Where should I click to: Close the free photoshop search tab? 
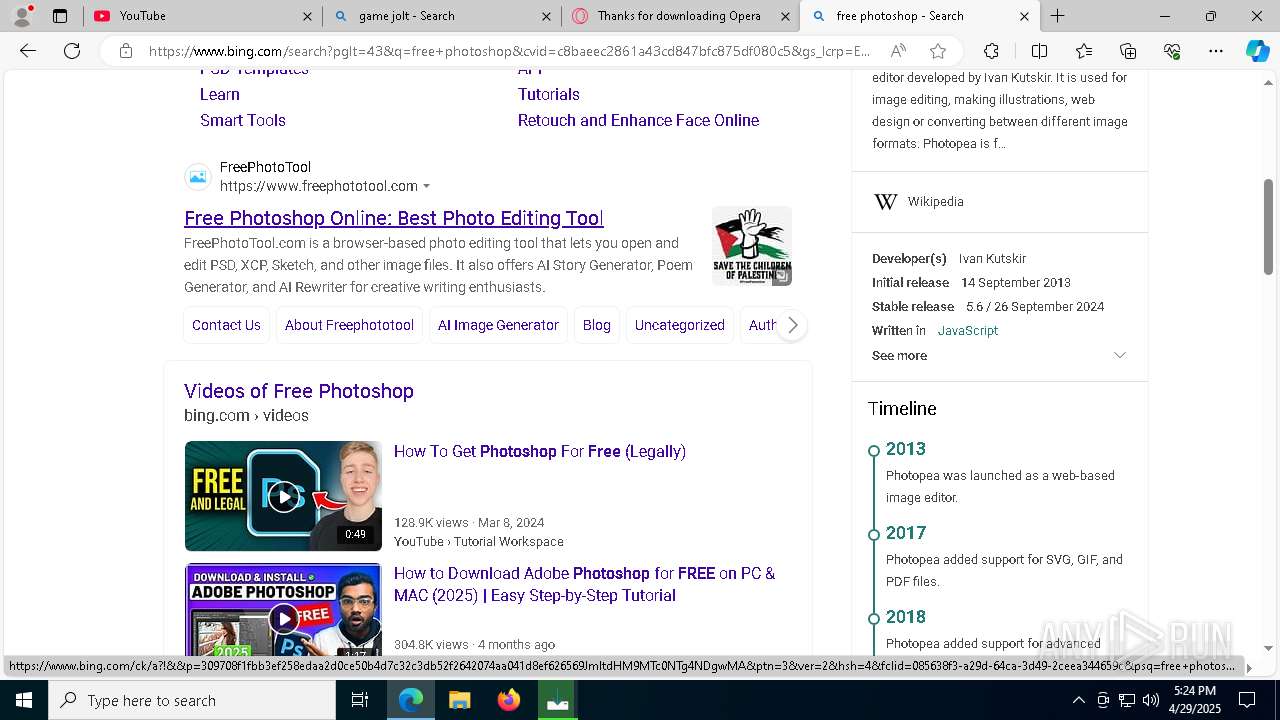[x=1024, y=16]
